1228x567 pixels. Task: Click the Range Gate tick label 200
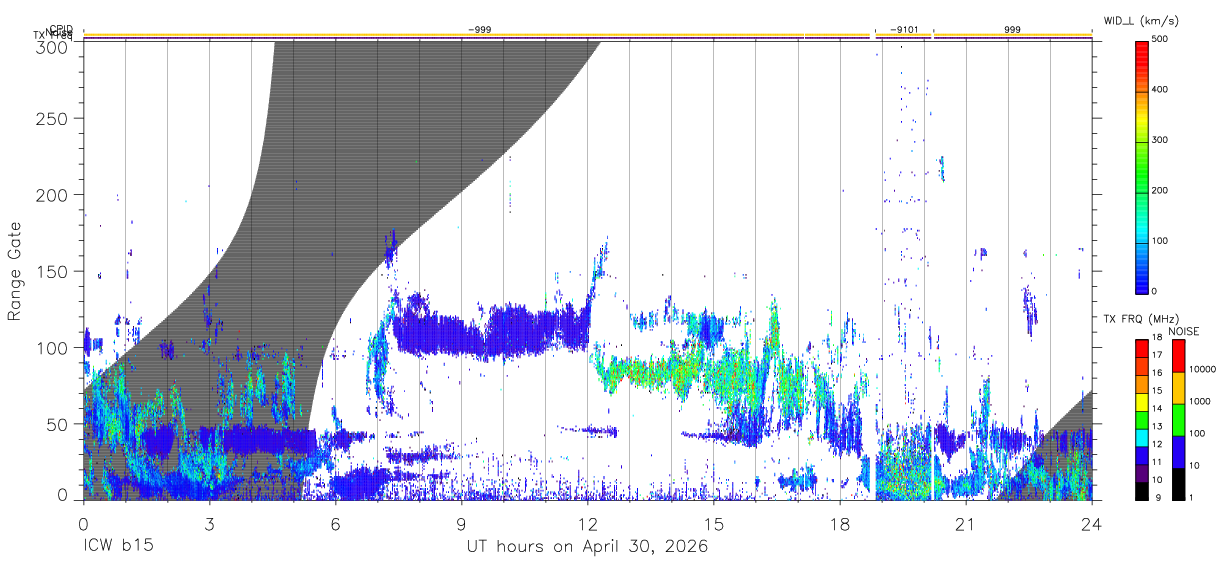(50, 194)
